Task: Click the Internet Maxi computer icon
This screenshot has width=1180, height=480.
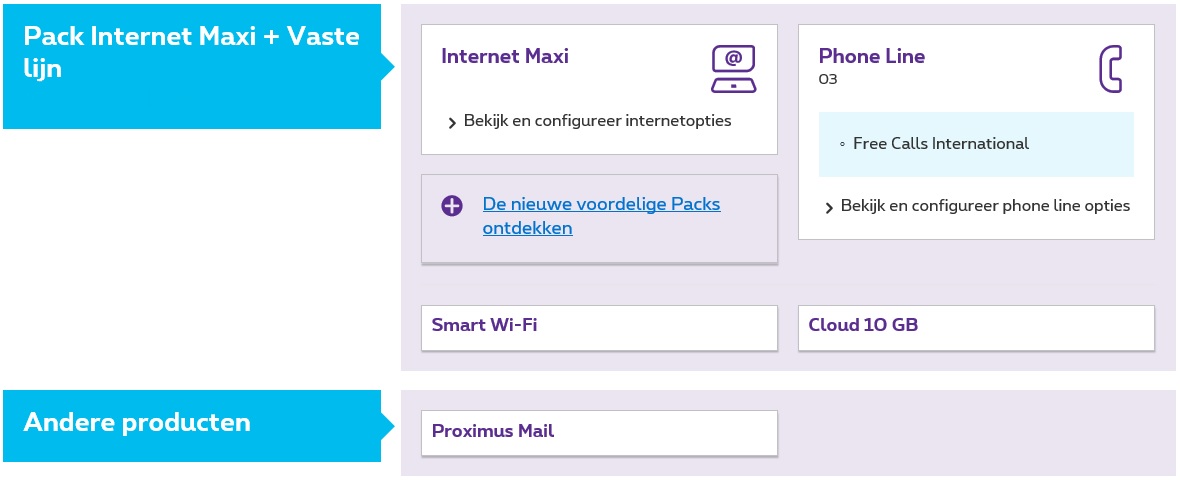Action: tap(733, 69)
